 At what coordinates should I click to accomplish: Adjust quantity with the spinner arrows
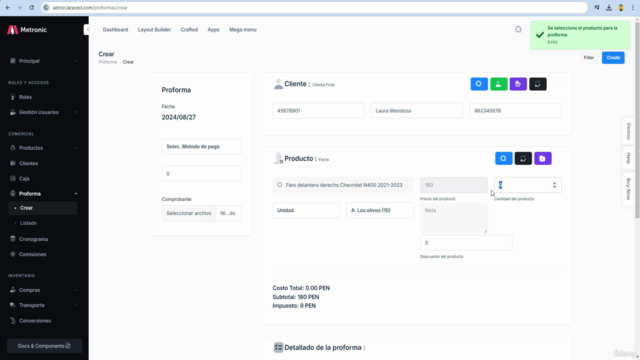(554, 185)
